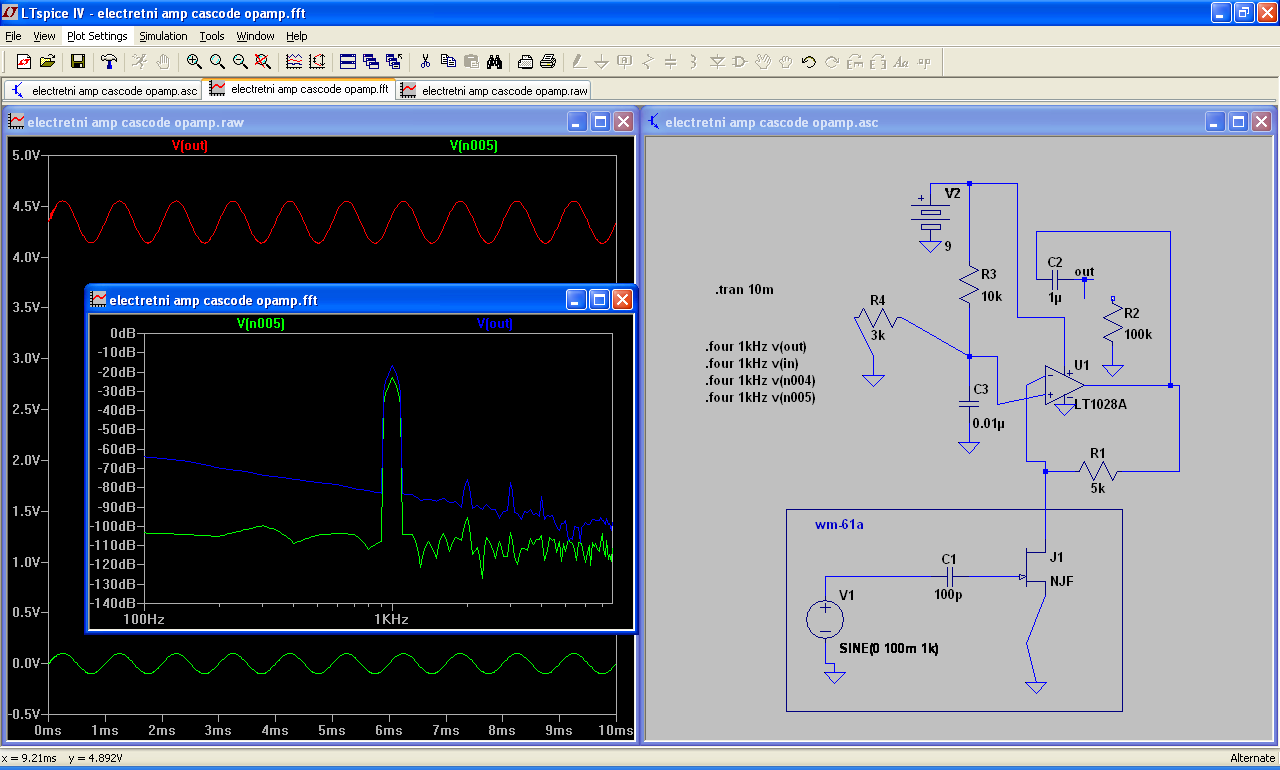This screenshot has width=1280, height=770.
Task: Click the Cut scissors icon
Action: pos(425,61)
